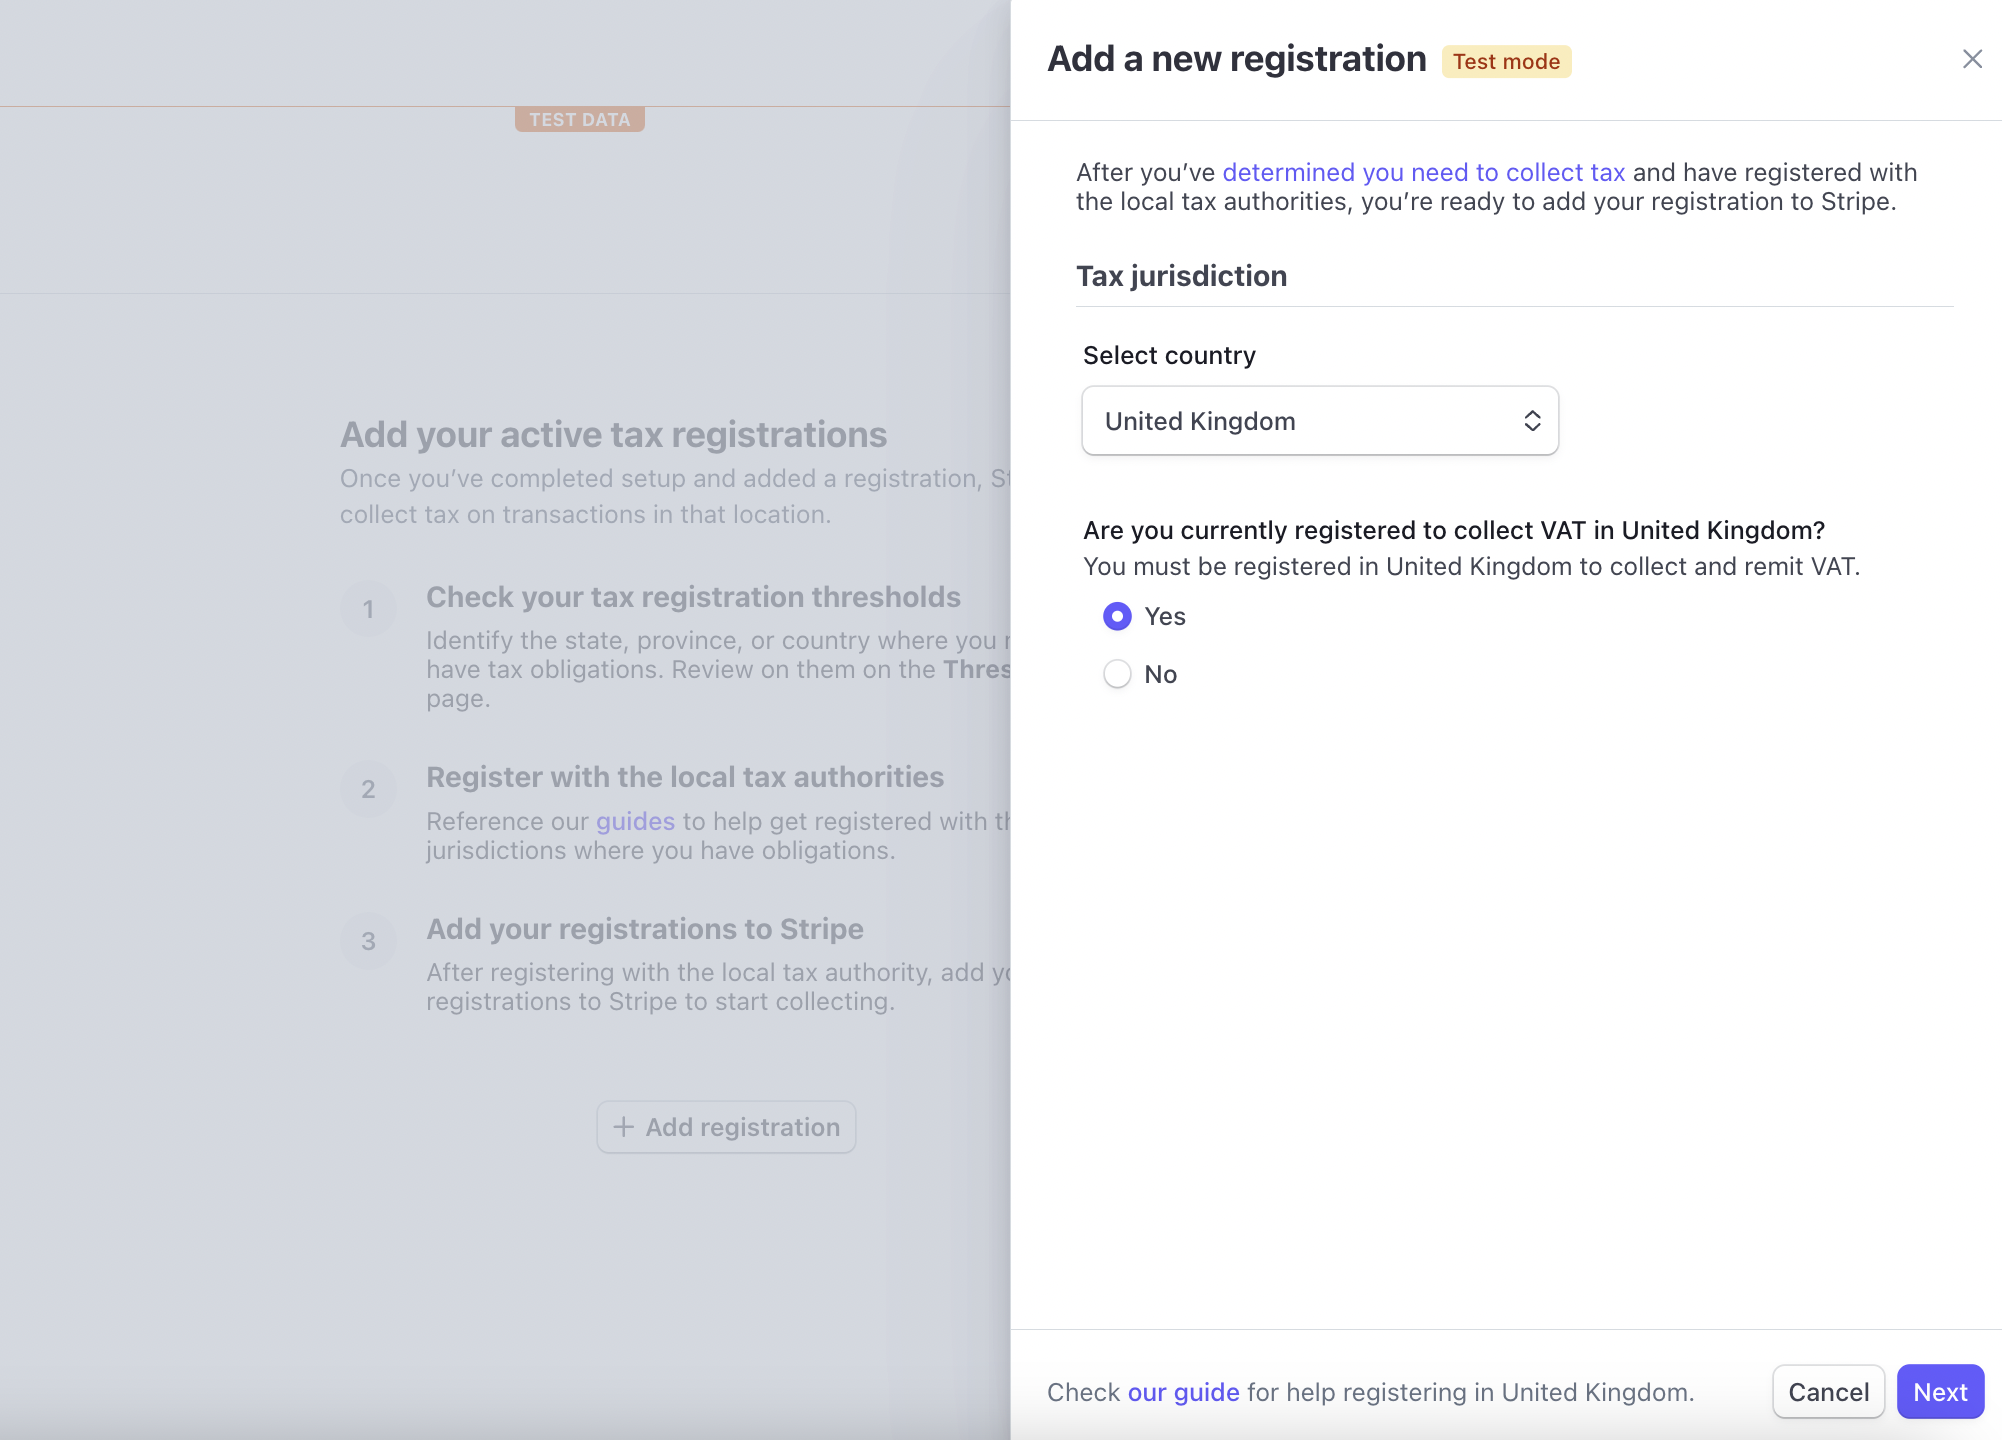
Task: Click the Add a new registration title
Action: [1236, 58]
